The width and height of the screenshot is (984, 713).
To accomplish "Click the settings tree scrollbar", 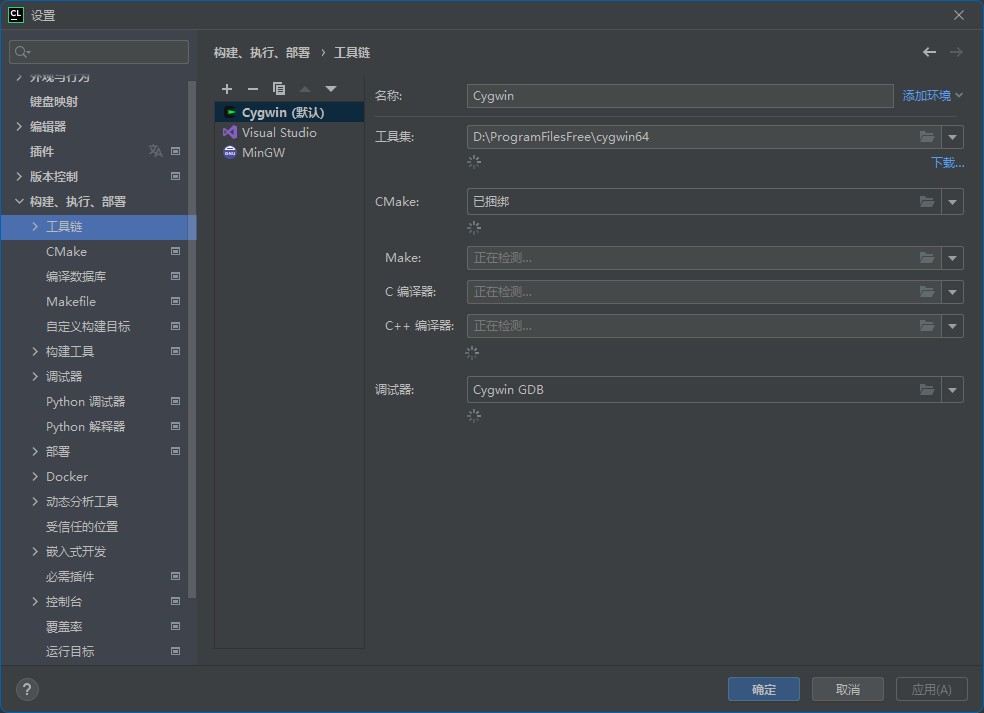I will click(192, 339).
